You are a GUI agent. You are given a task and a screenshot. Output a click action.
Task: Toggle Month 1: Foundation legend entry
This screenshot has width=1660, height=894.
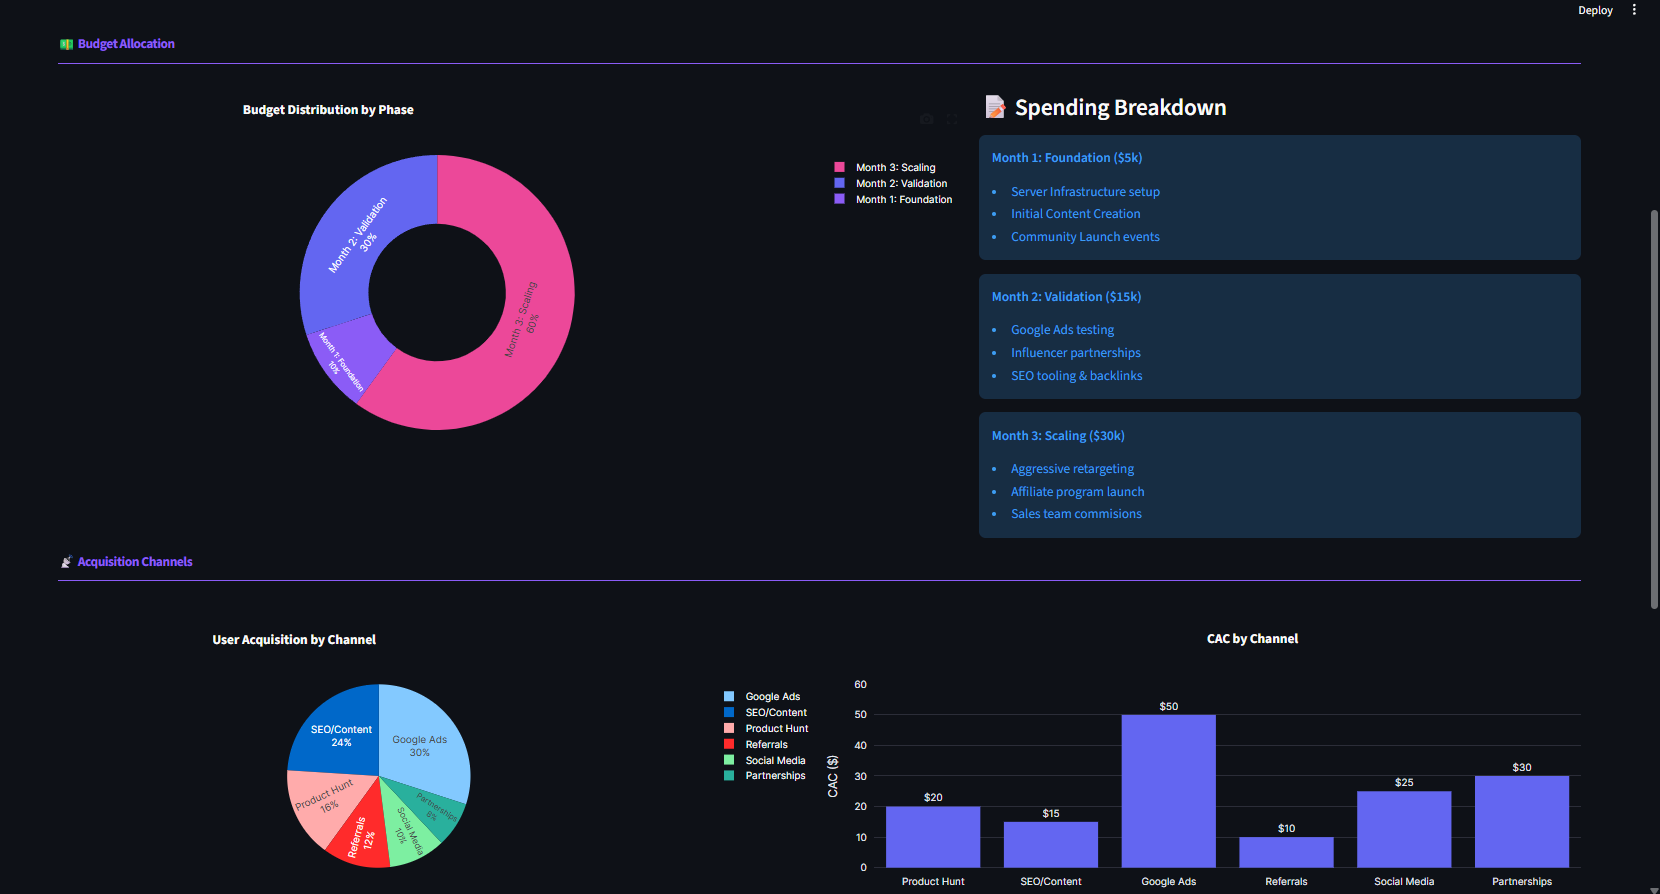[903, 200]
